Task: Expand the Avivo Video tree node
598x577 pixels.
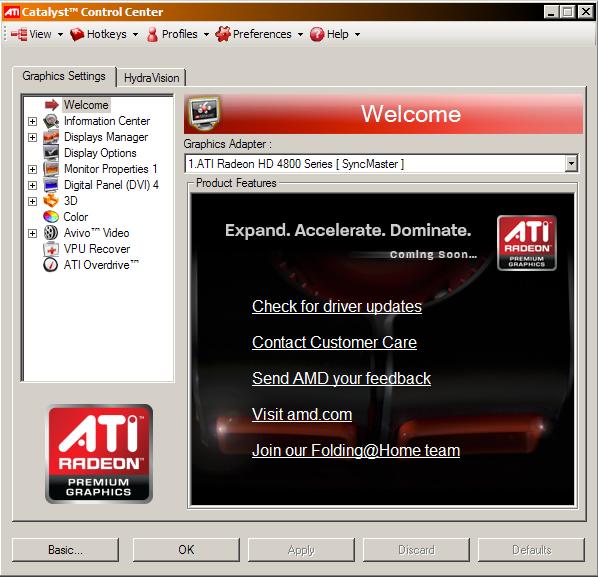Action: click(32, 233)
